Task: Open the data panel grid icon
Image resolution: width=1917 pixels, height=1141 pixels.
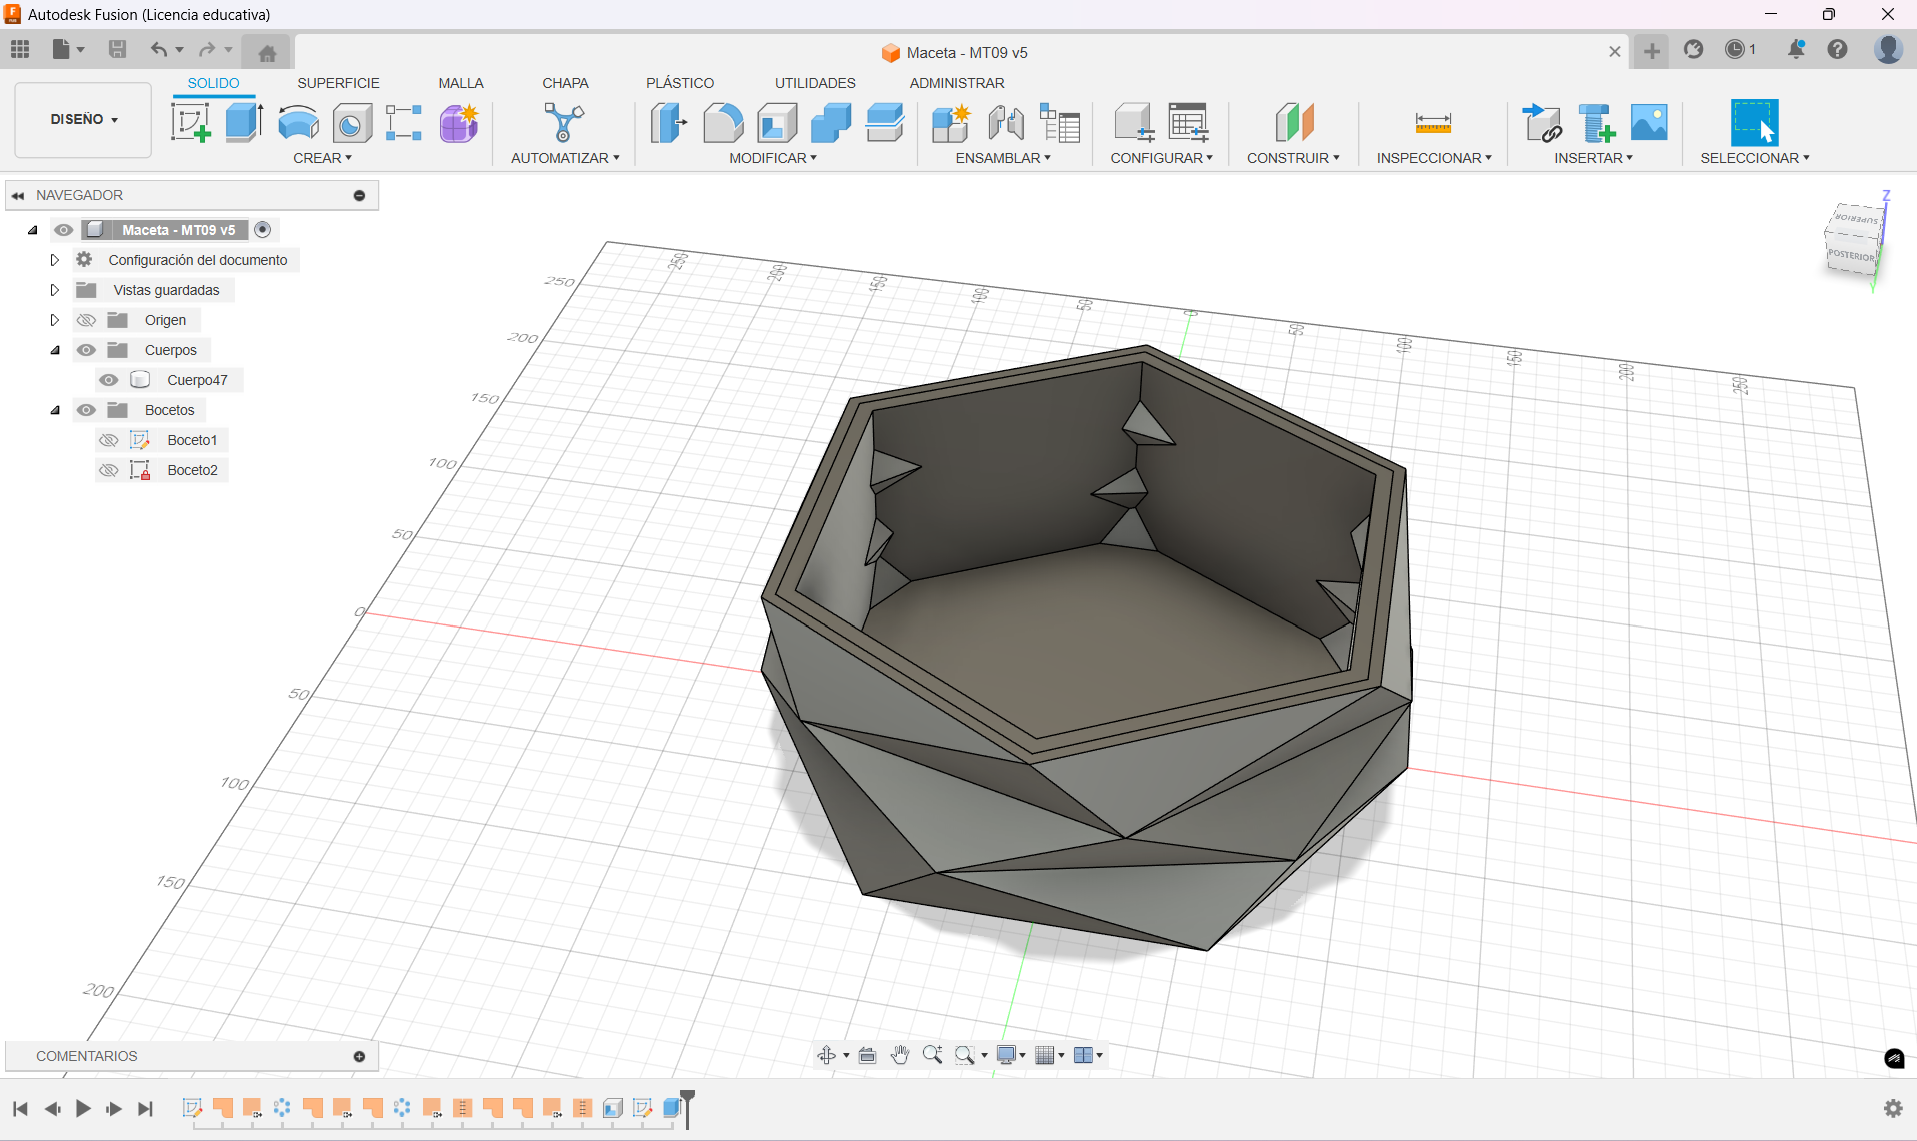Action: pyautogui.click(x=20, y=49)
